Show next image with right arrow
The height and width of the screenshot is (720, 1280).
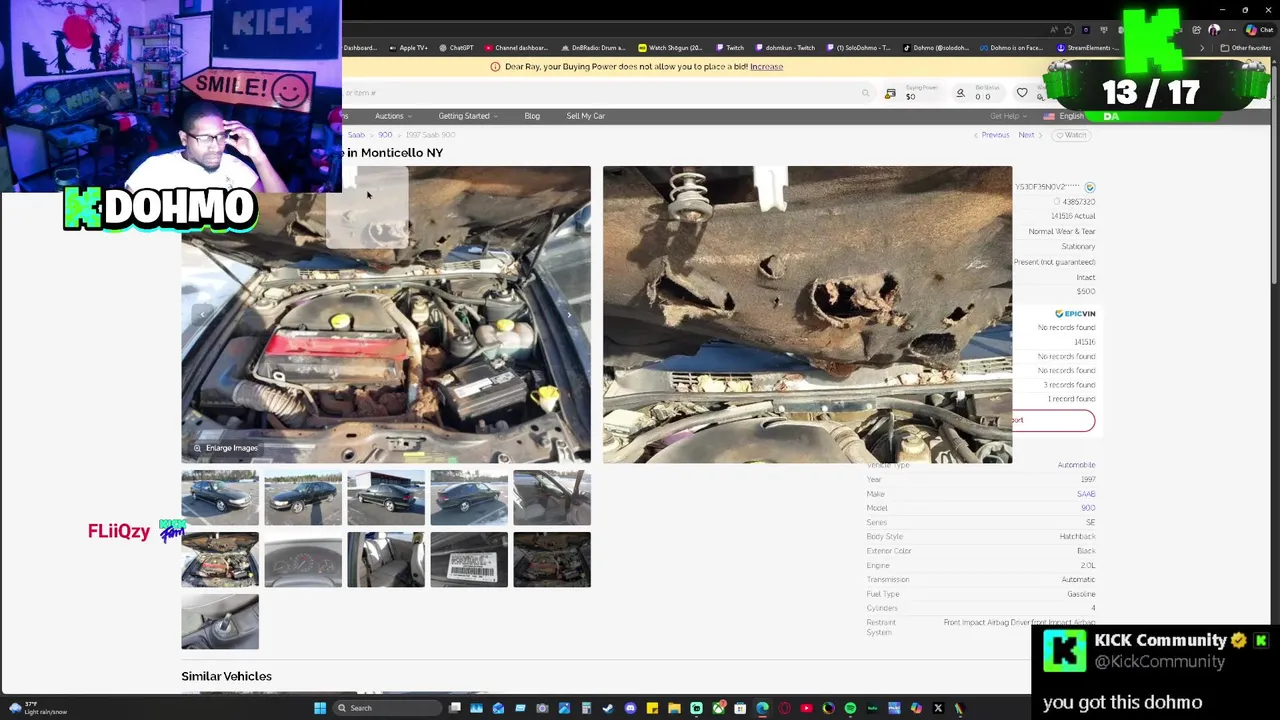[569, 315]
